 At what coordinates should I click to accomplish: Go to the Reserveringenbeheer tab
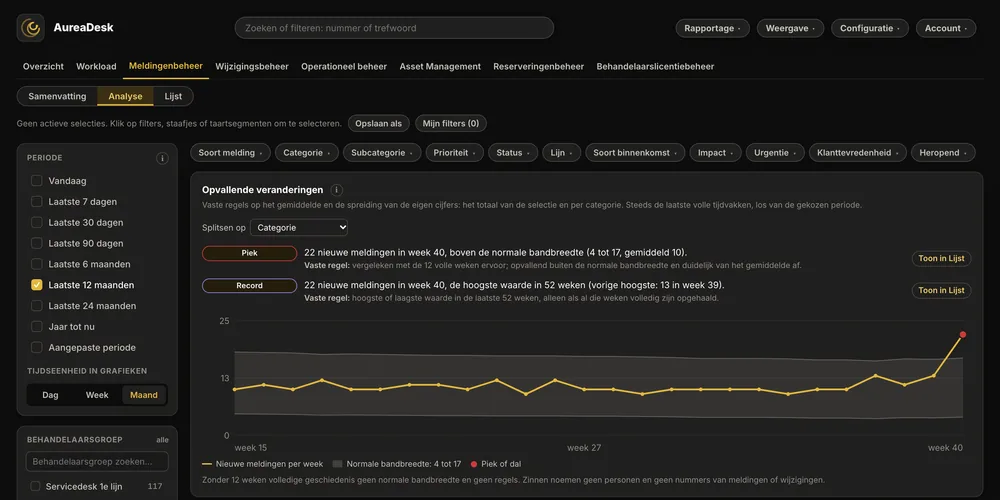(x=538, y=66)
